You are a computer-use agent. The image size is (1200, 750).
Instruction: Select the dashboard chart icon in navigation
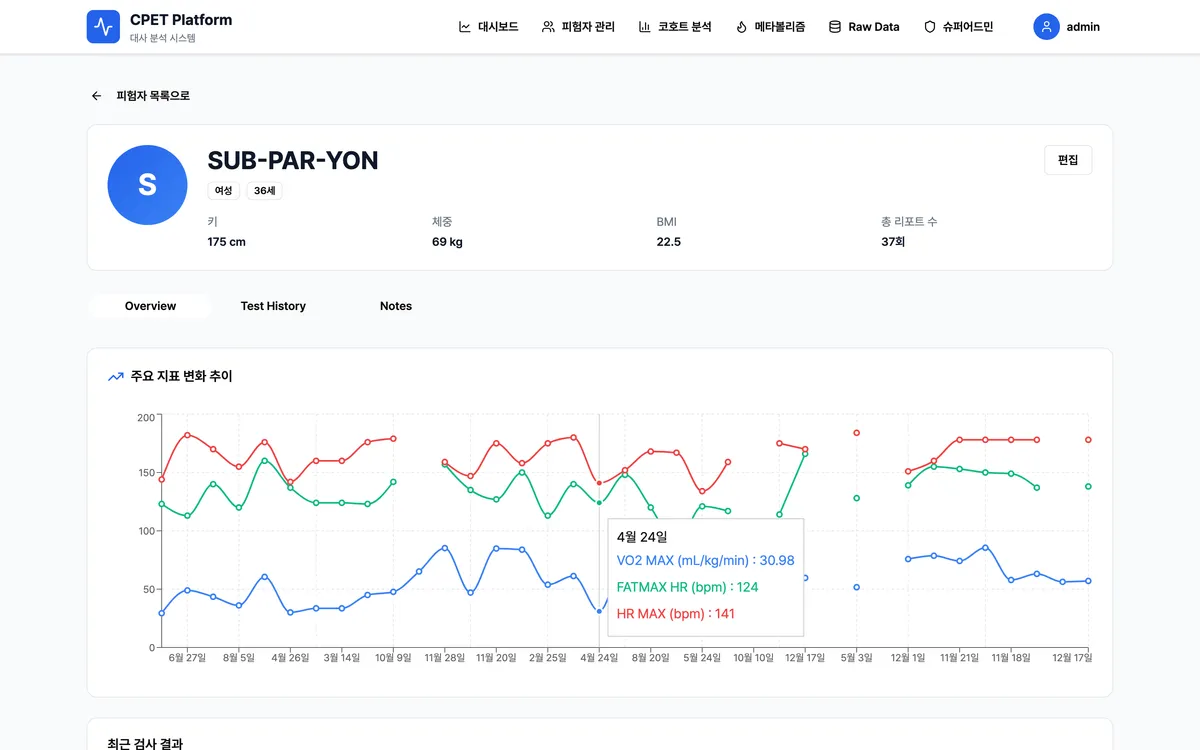coord(464,27)
